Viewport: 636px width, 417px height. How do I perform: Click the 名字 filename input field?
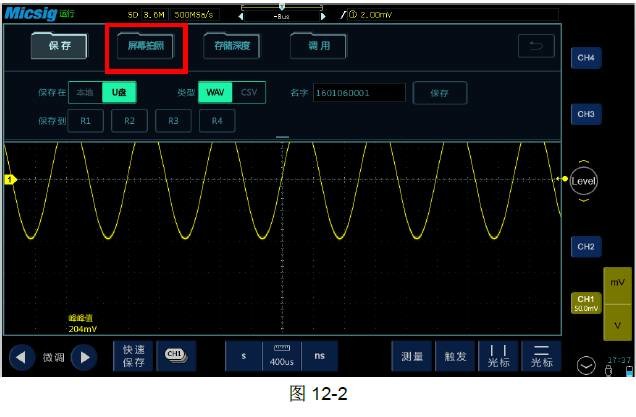coord(358,92)
